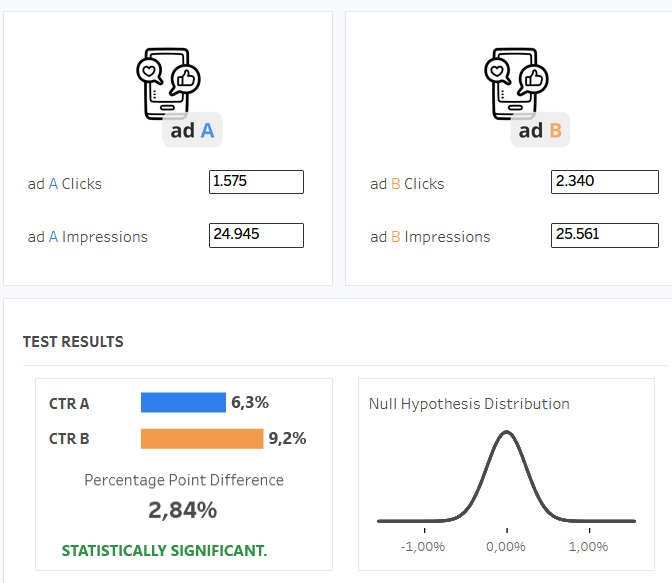Click the ad B label badge
672x583 pixels.
(x=540, y=130)
